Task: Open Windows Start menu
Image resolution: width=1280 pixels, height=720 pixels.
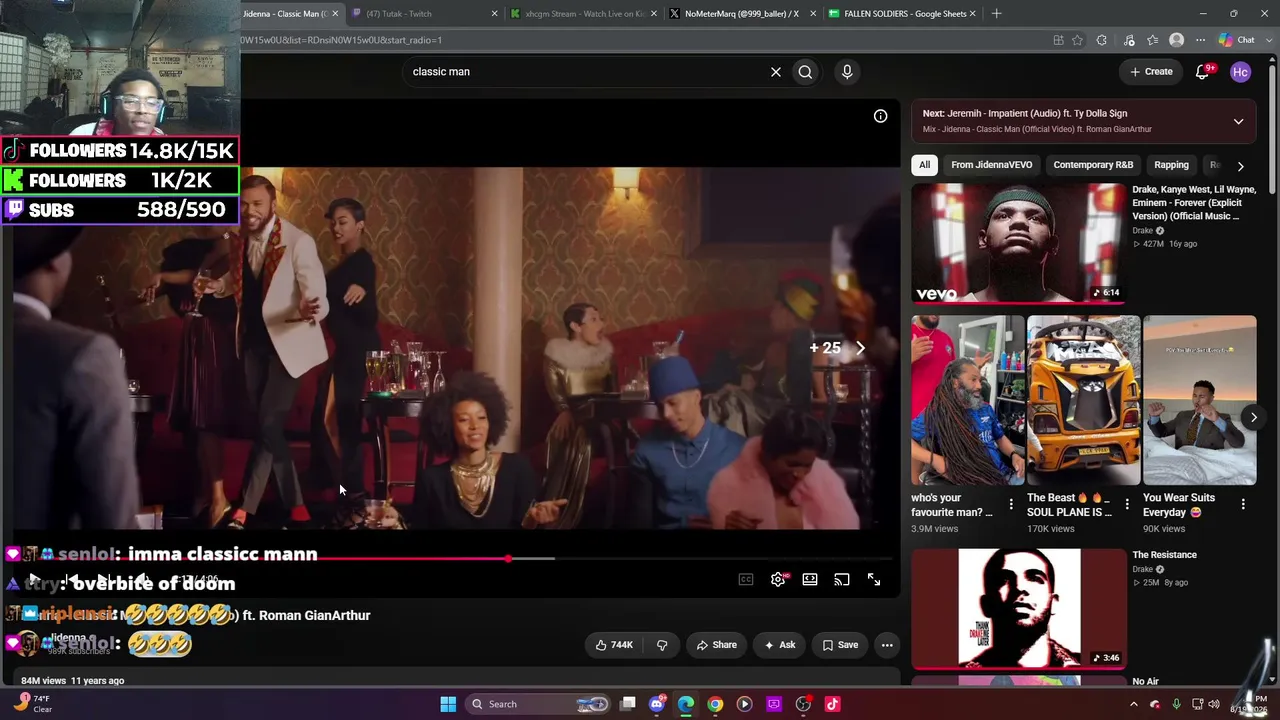Action: (x=448, y=704)
